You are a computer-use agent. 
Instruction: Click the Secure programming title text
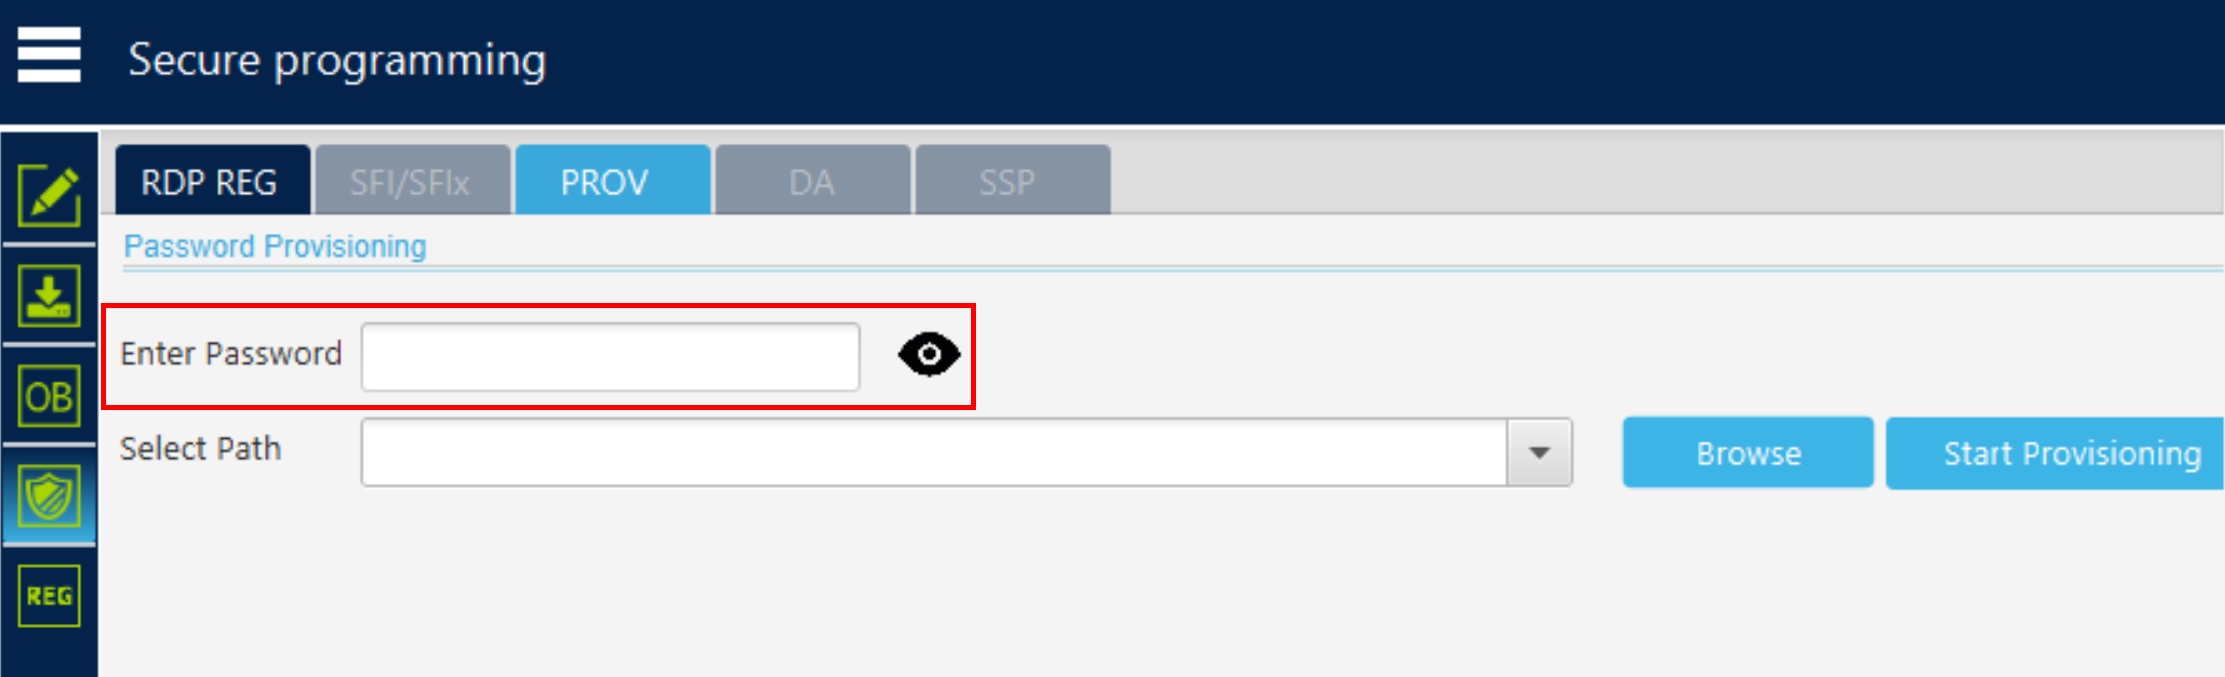tap(337, 61)
